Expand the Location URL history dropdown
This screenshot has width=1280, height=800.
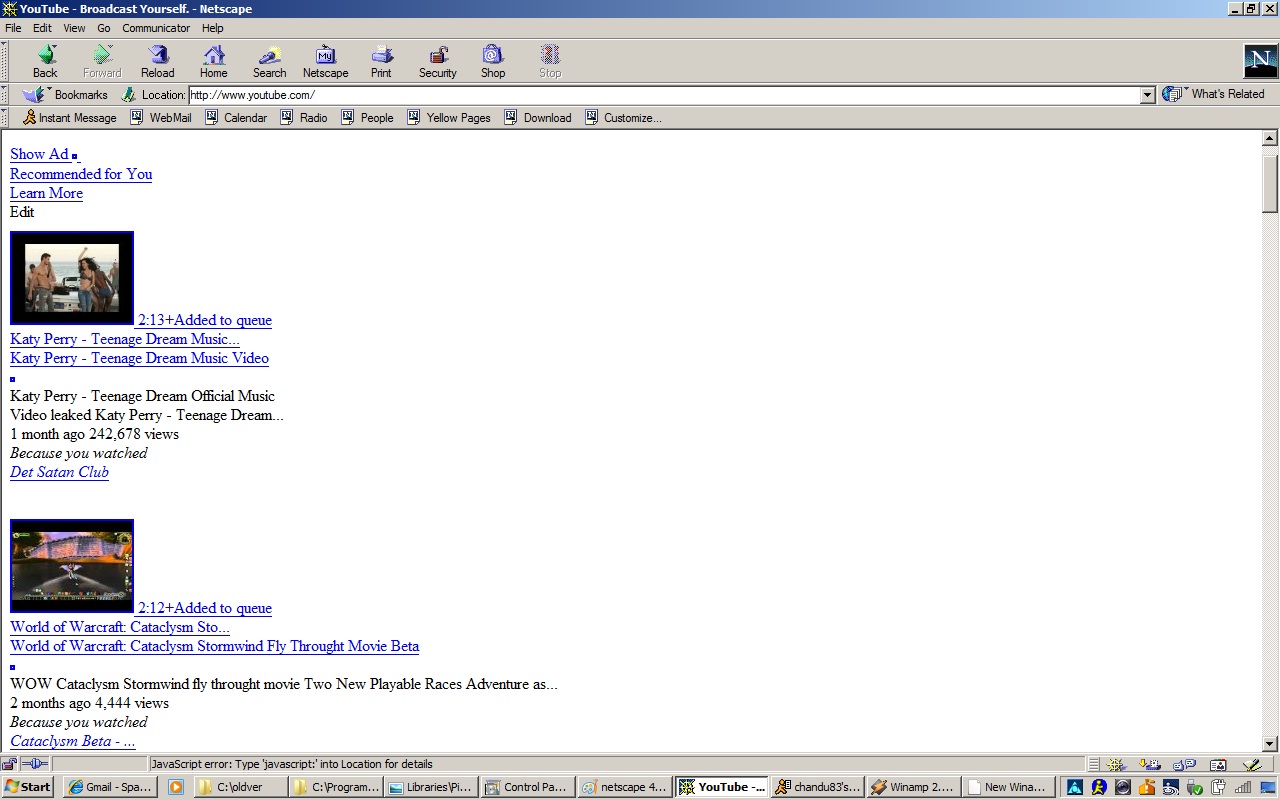pos(1148,95)
